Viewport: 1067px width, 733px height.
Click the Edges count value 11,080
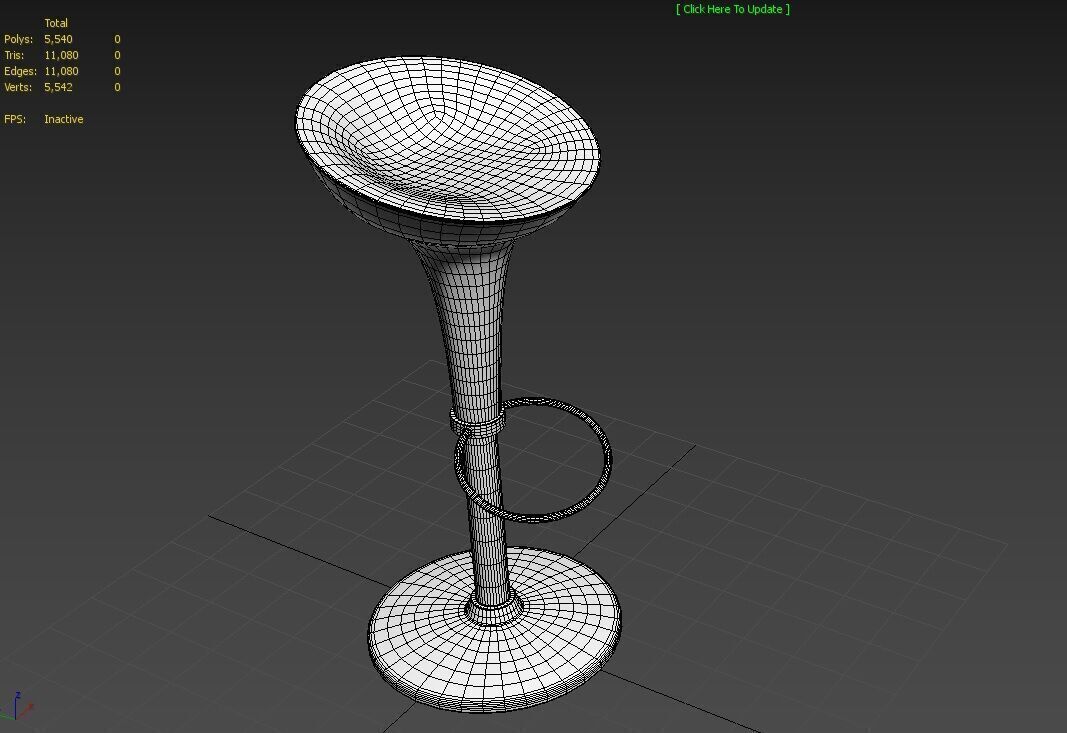[x=61, y=71]
